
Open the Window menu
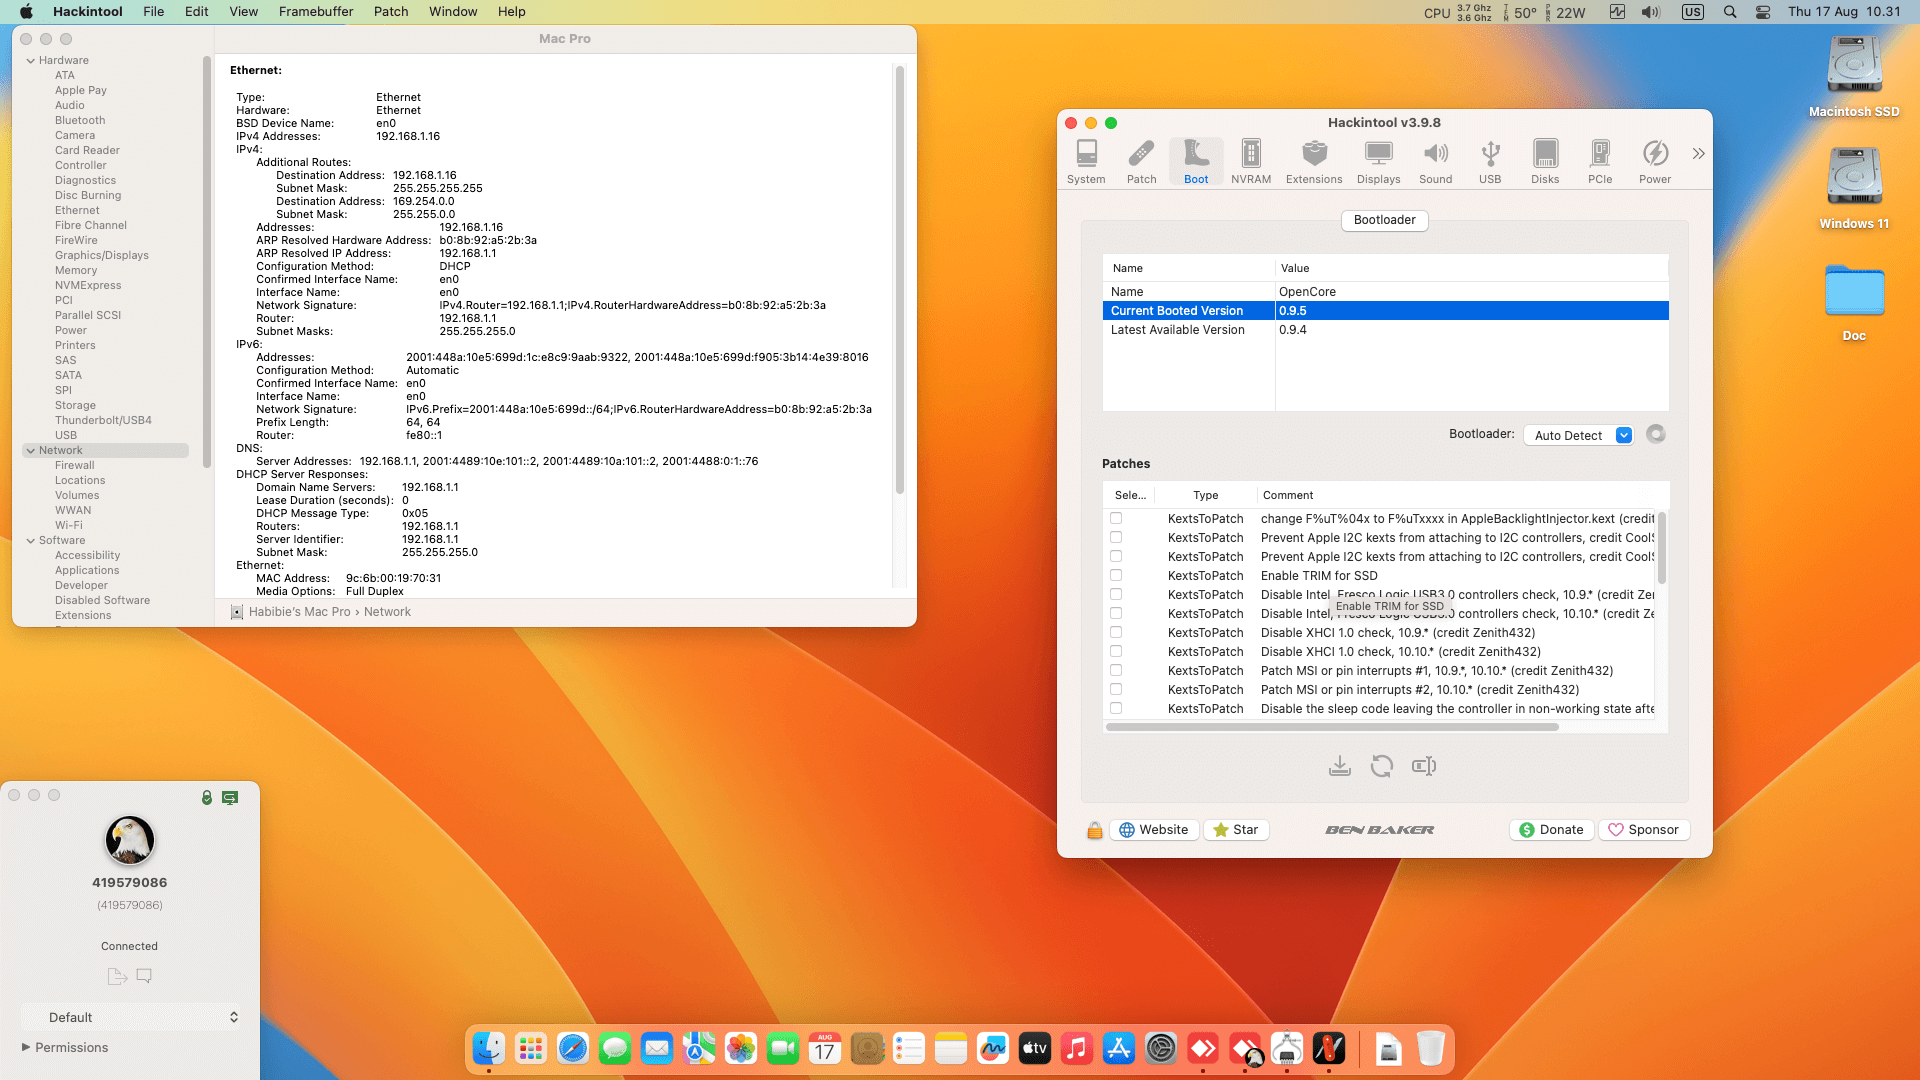tap(453, 12)
